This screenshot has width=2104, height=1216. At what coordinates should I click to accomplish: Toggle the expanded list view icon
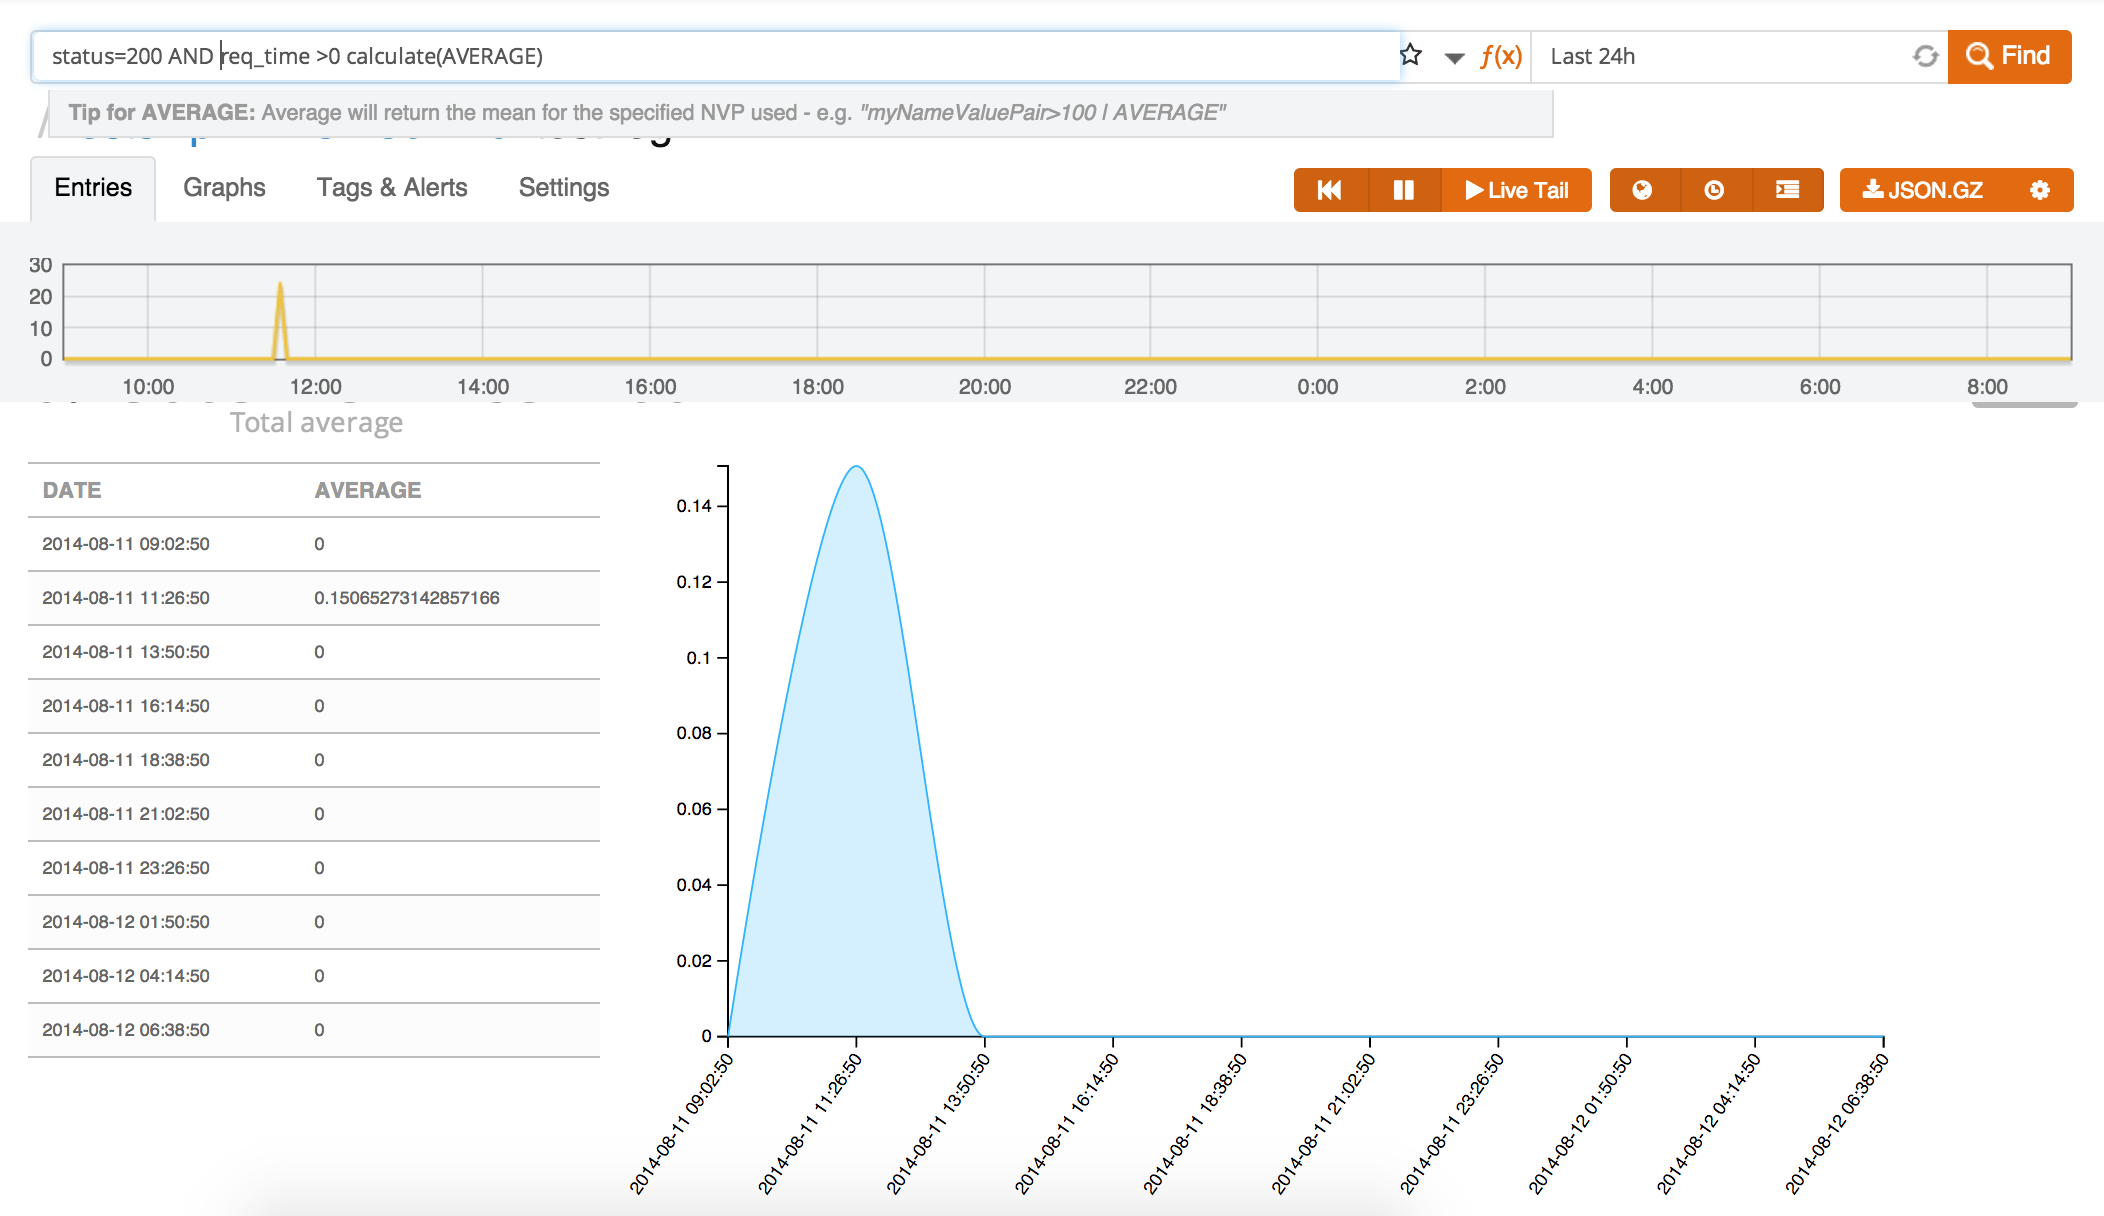click(1787, 190)
